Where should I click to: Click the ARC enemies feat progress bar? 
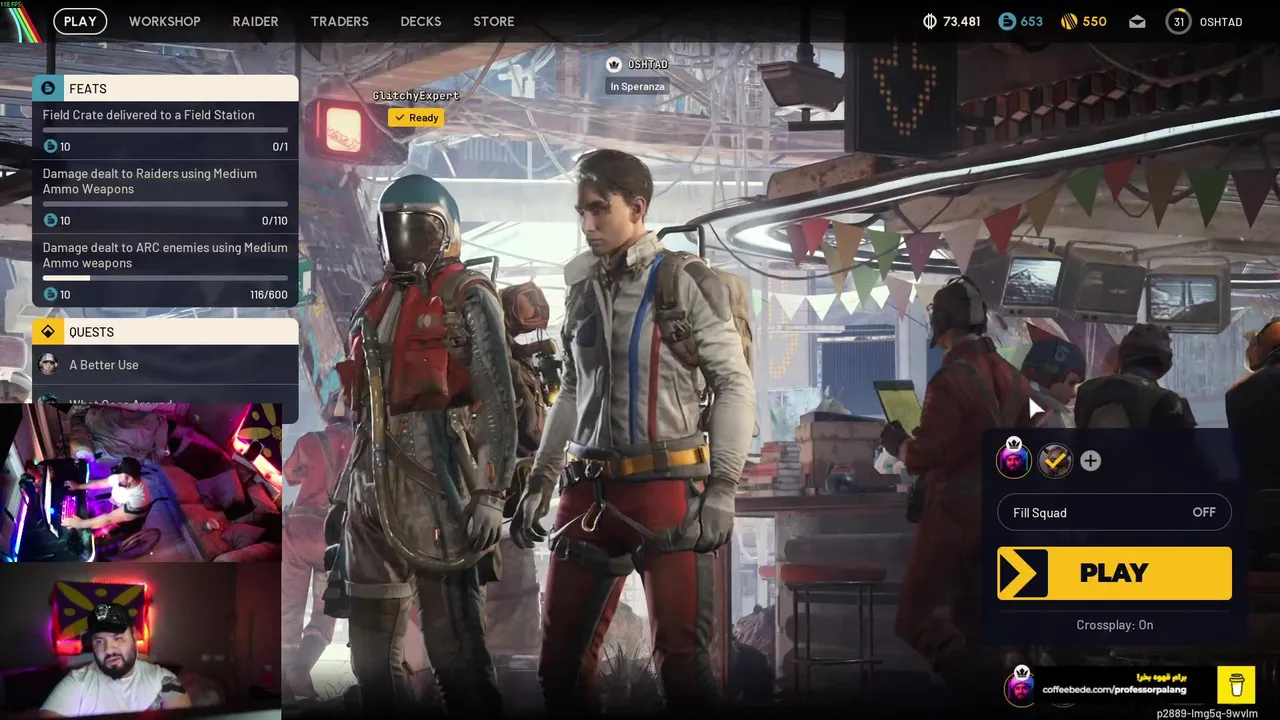click(x=165, y=278)
